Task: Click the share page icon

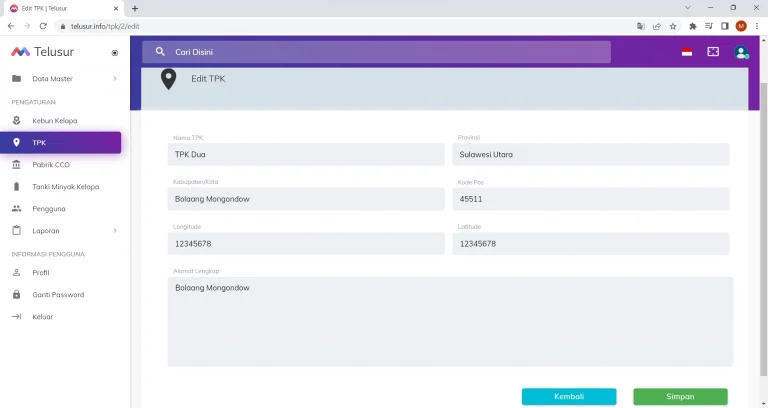Action: 657,26
